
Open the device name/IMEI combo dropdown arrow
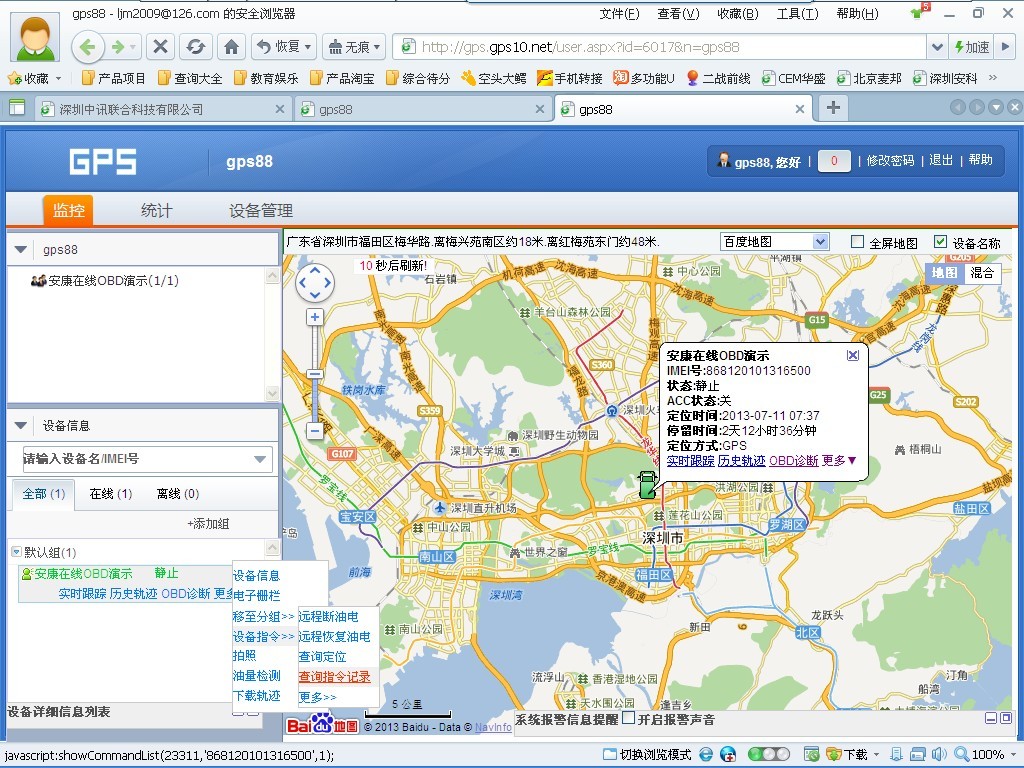point(260,459)
